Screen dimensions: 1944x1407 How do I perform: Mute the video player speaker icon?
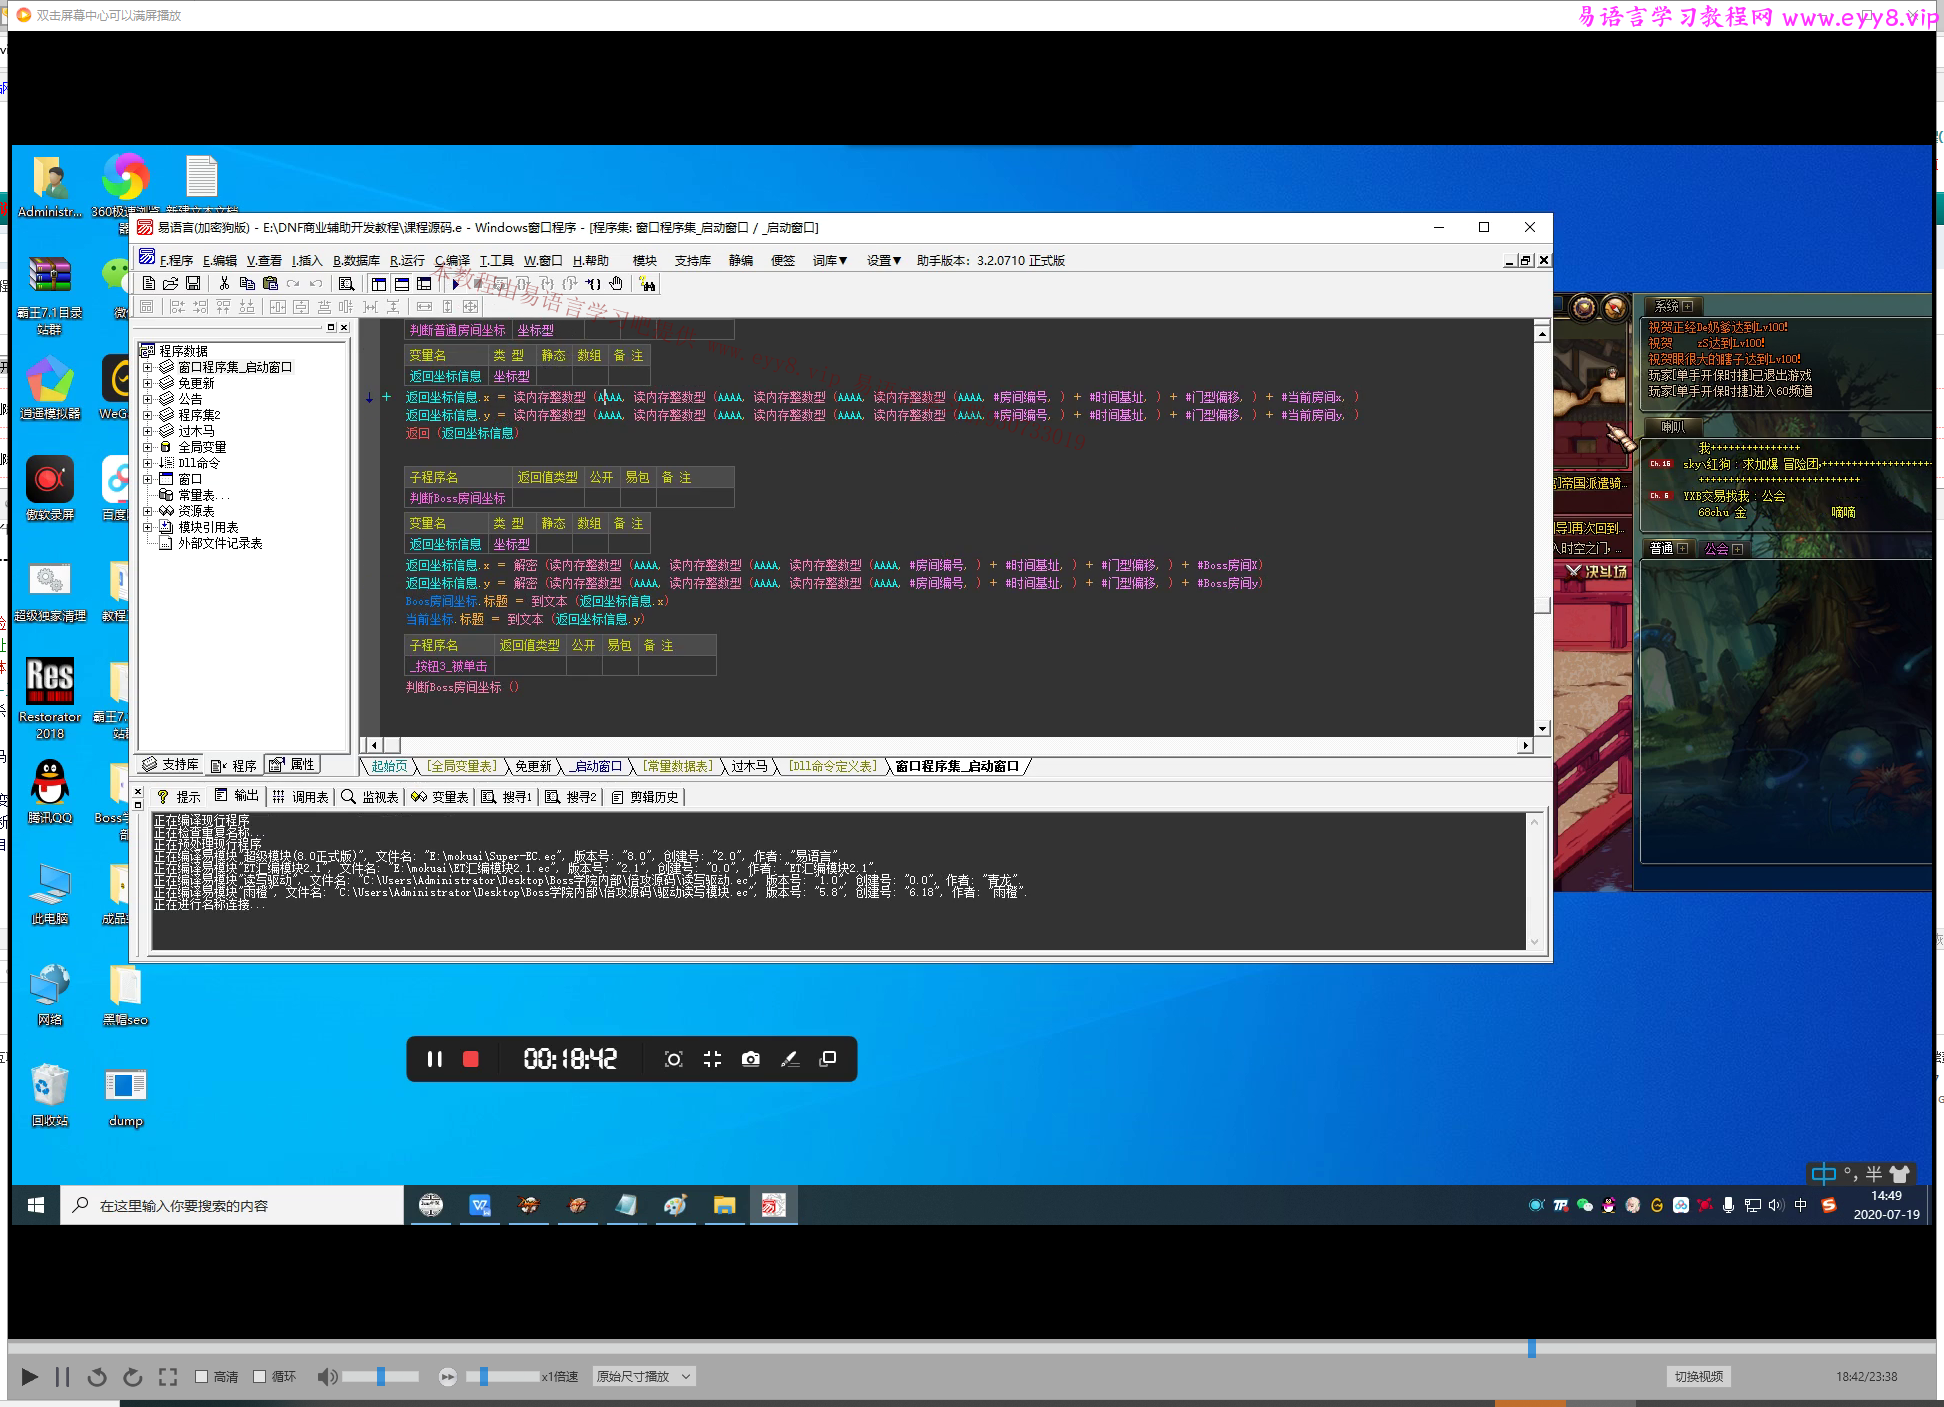[x=327, y=1377]
